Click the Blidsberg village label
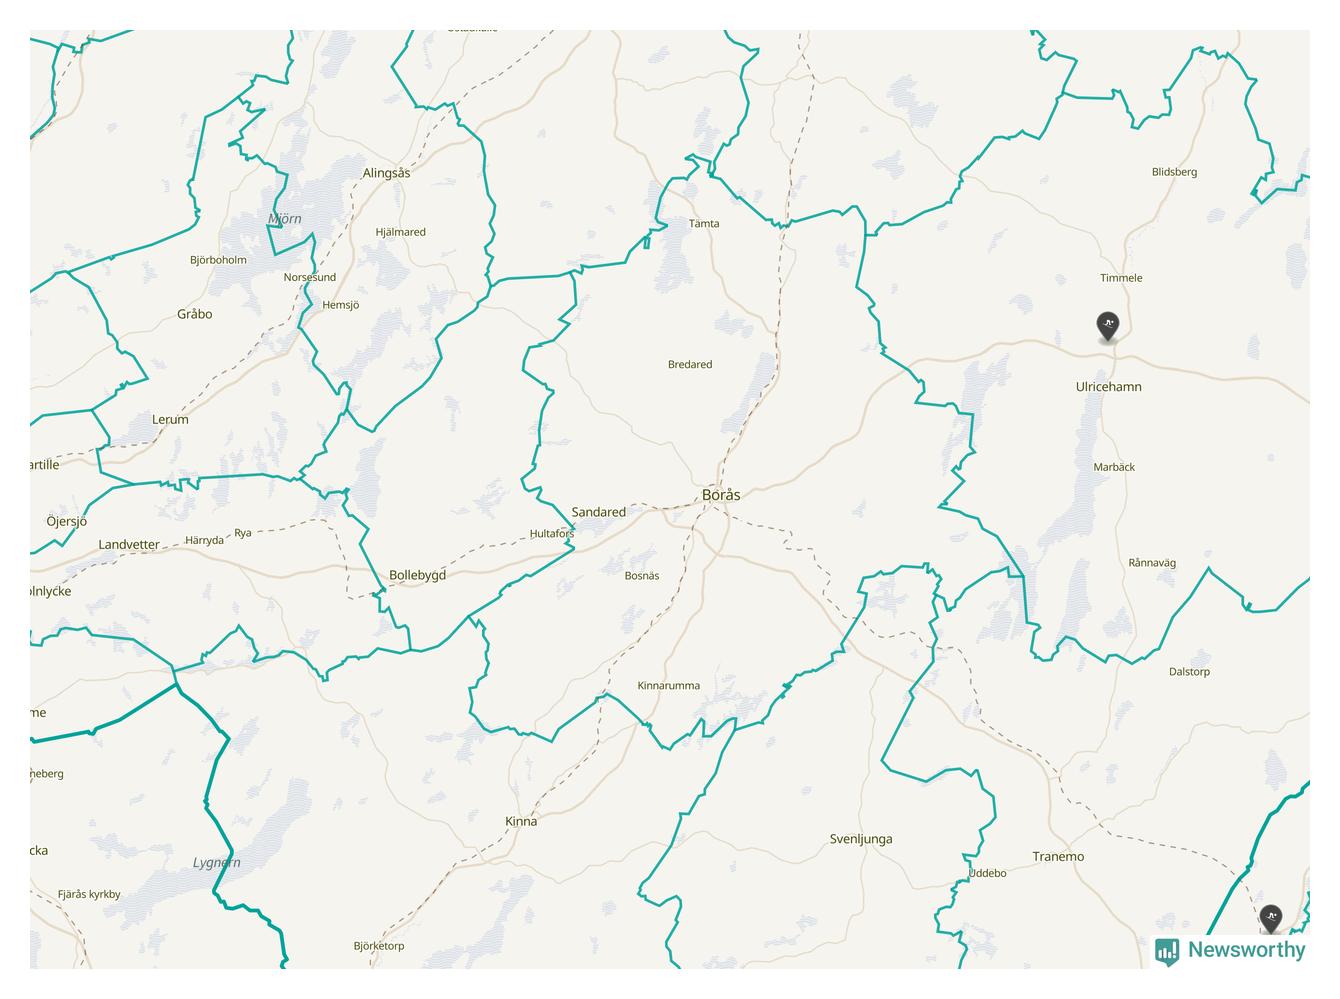1340x999 pixels. pos(1174,172)
